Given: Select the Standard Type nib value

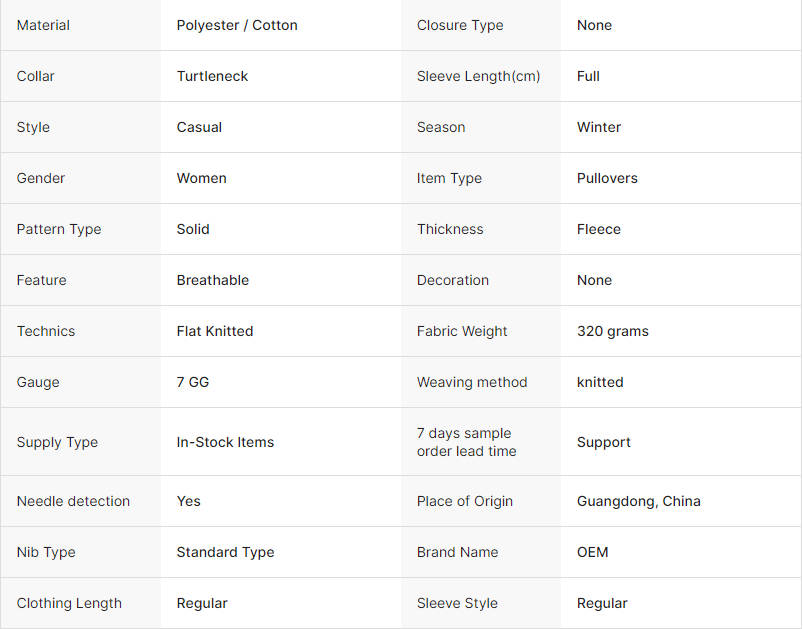Looking at the screenshot, I should (225, 552).
